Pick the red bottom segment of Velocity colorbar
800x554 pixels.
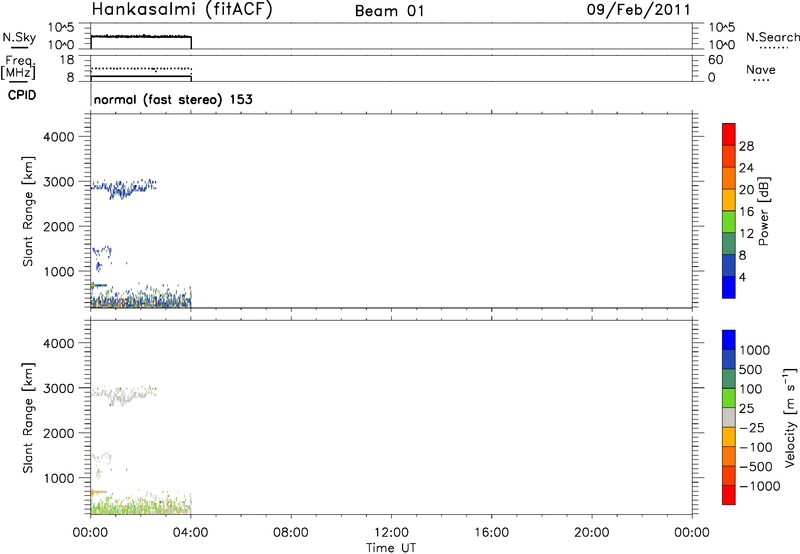[x=729, y=495]
